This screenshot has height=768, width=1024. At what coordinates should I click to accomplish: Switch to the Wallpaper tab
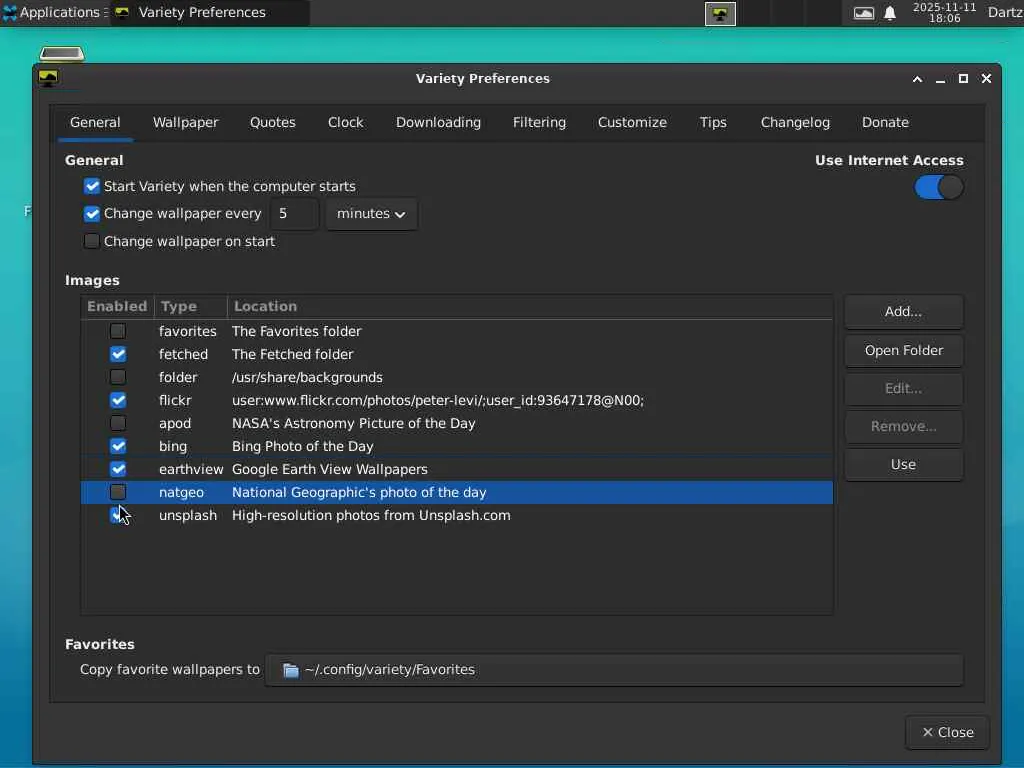coord(185,122)
